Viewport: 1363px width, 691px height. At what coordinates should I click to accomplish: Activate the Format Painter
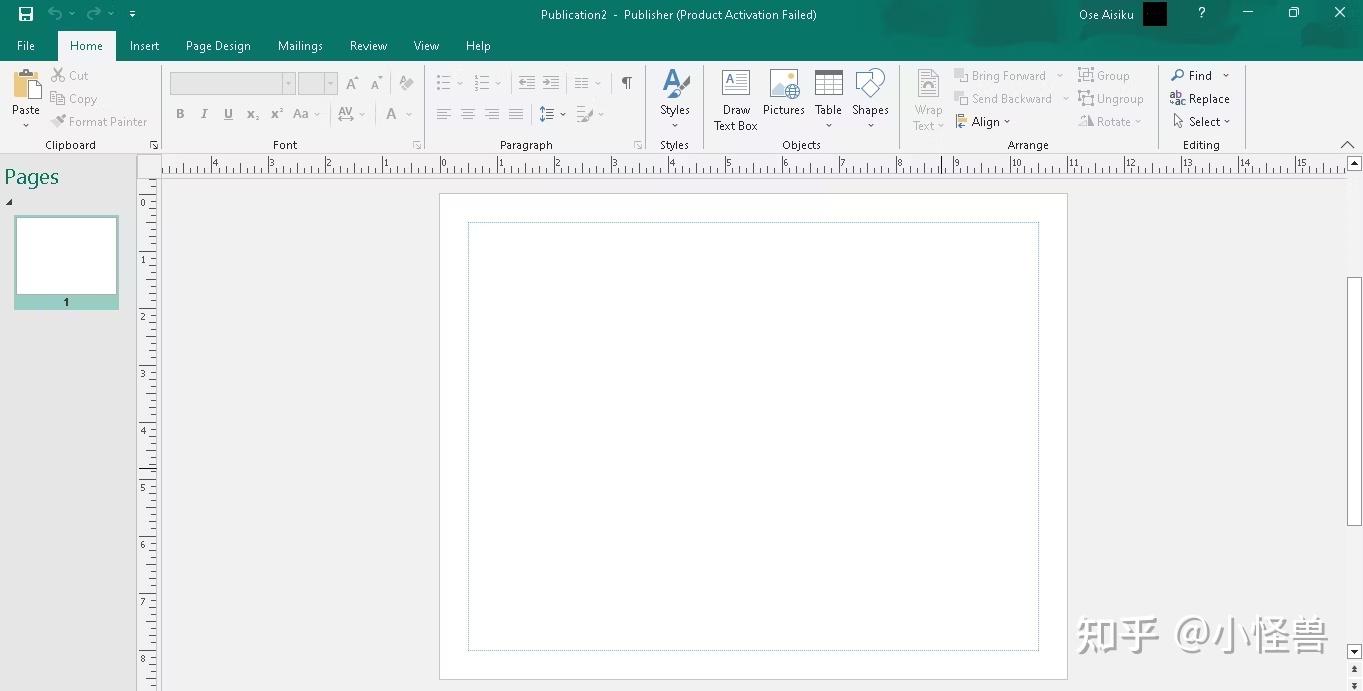[x=100, y=121]
